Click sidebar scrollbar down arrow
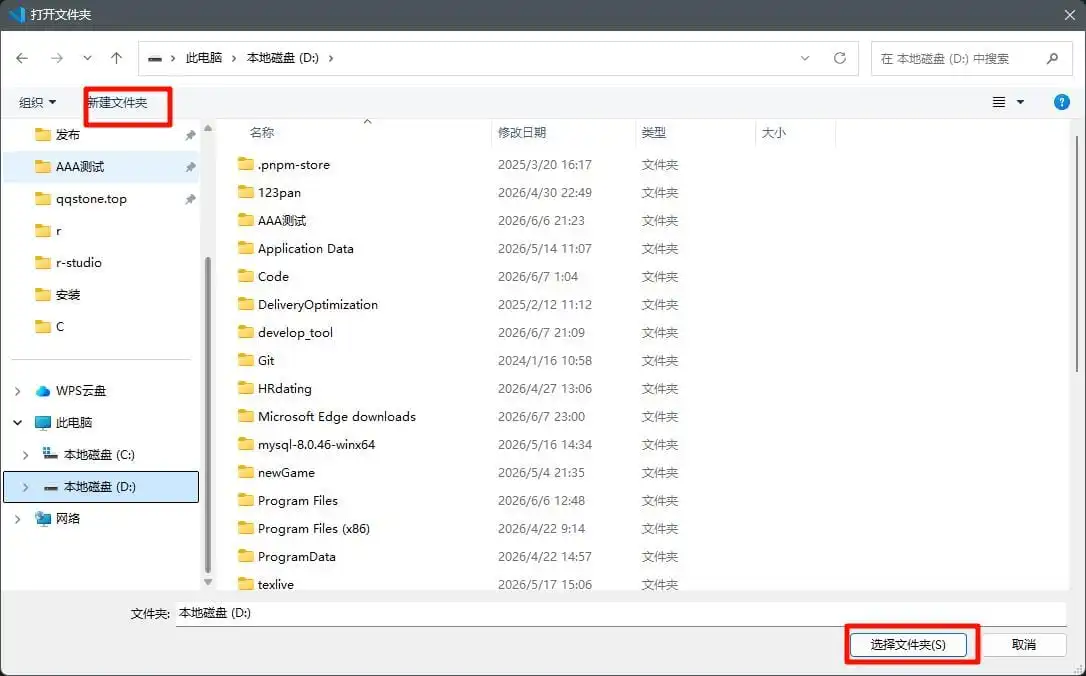The height and width of the screenshot is (676, 1086). click(x=208, y=582)
